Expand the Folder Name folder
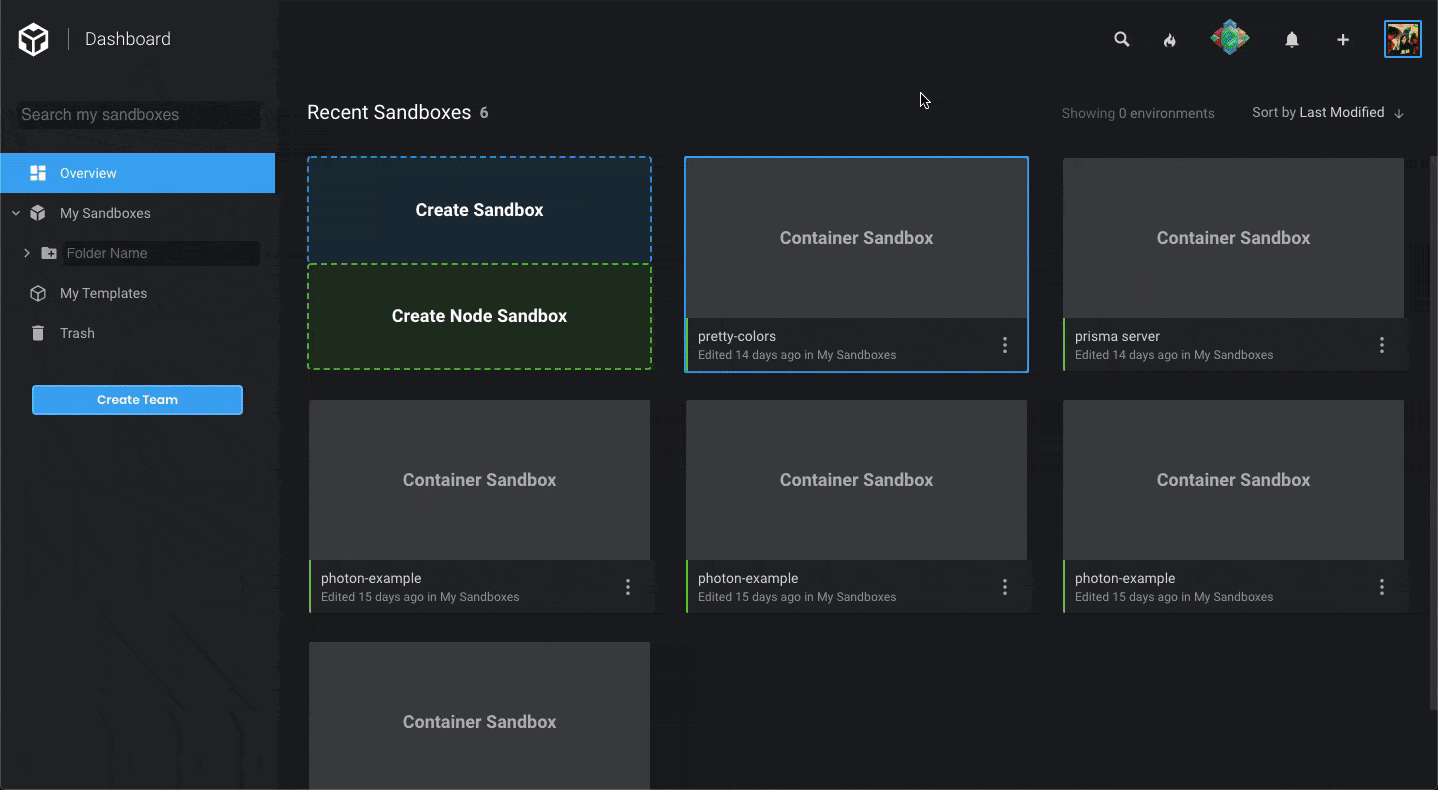 click(27, 253)
